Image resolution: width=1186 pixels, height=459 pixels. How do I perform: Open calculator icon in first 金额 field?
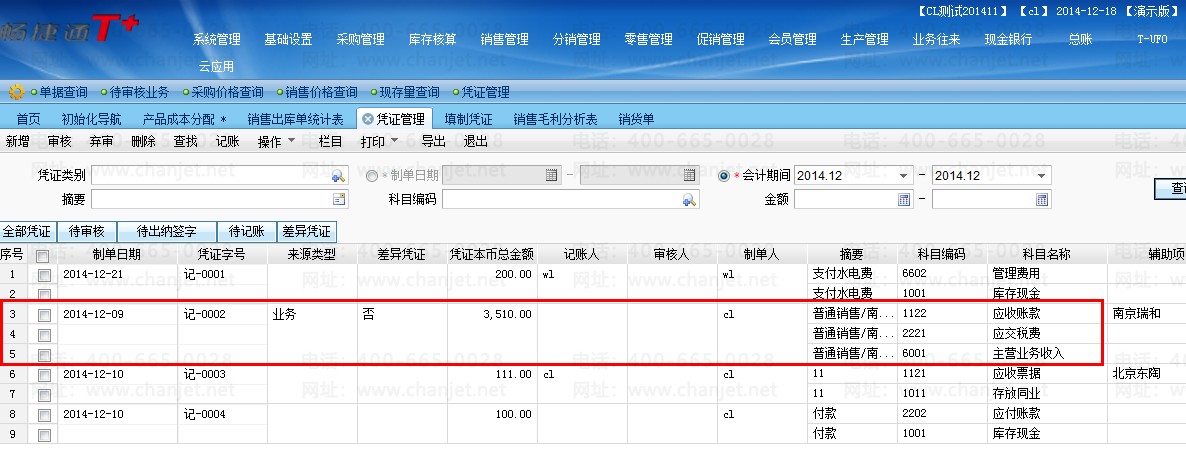(904, 199)
